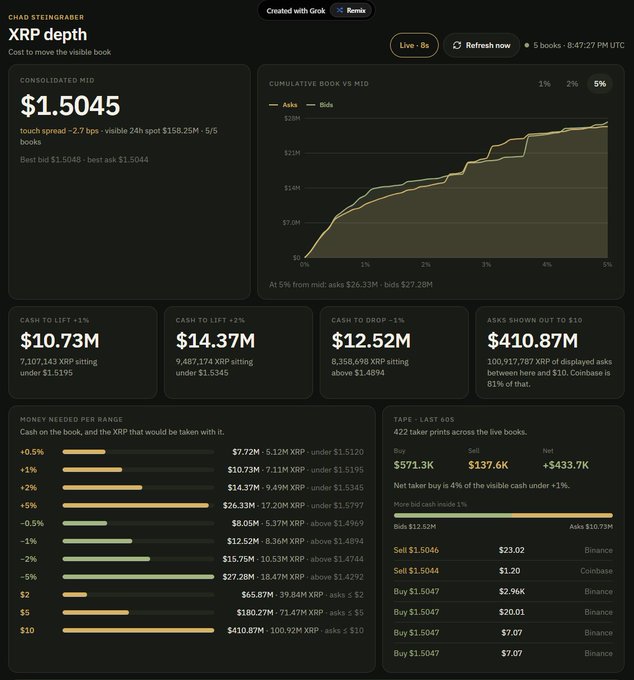
Task: Click the tape Sell total $137.6K
Action: click(x=488, y=465)
